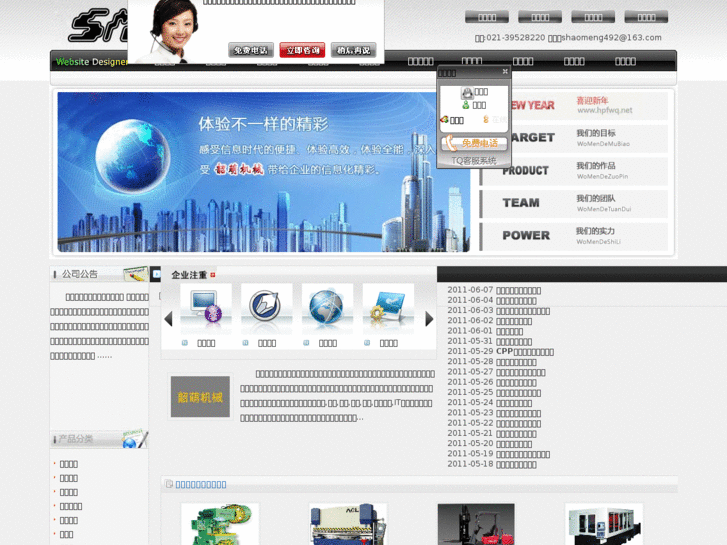This screenshot has width=727, height=545.
Task: Click the red and black machine product thumbnail
Action: pos(476,524)
